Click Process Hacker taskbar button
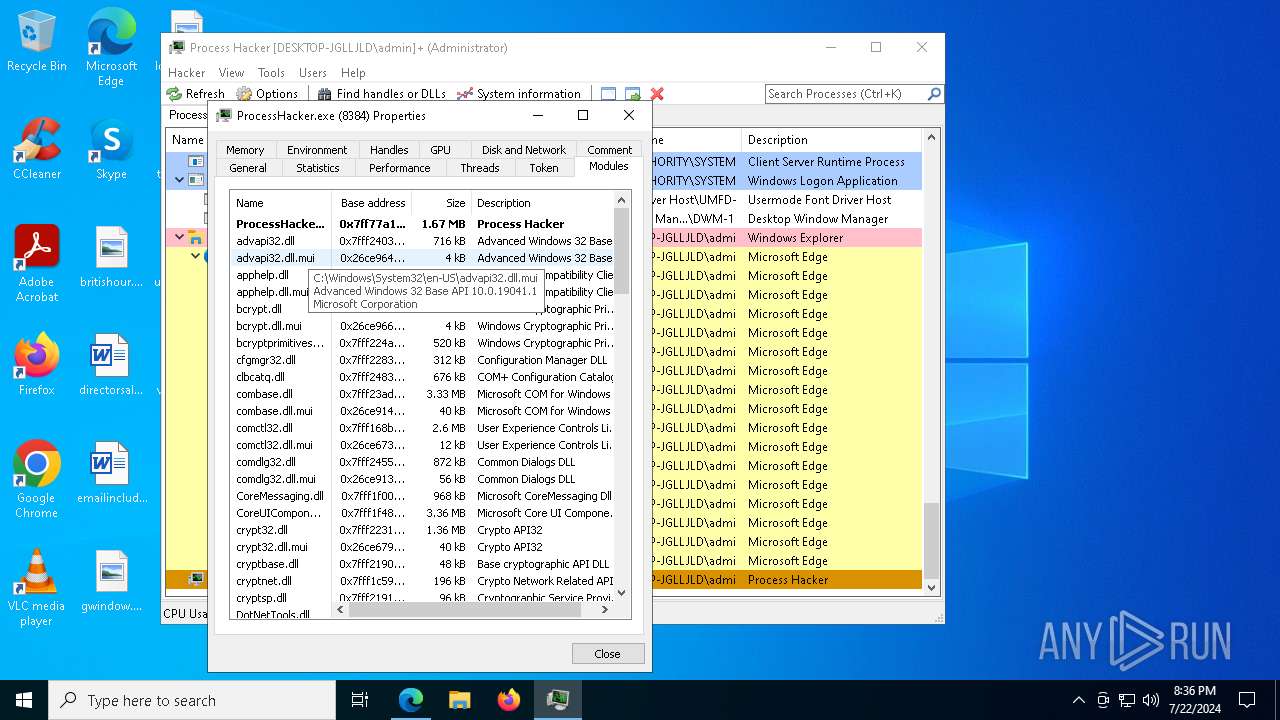Screen dimensions: 1280x720 click(557, 700)
